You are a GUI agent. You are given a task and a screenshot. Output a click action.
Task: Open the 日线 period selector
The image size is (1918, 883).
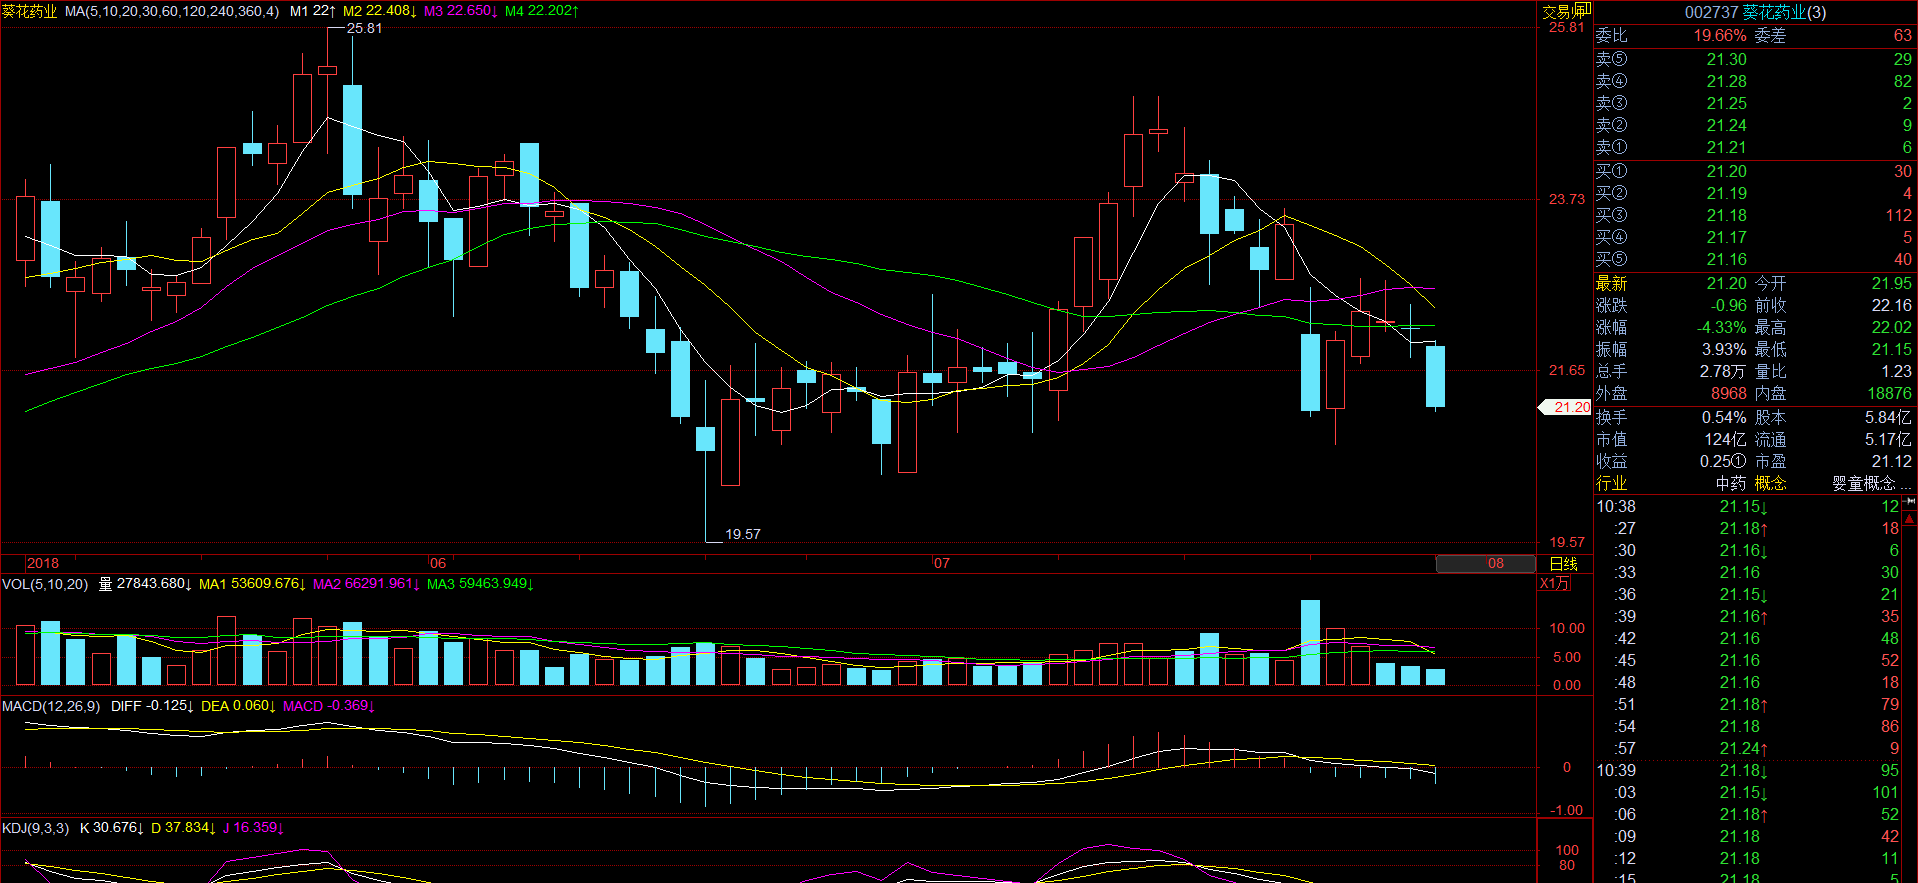[1563, 564]
